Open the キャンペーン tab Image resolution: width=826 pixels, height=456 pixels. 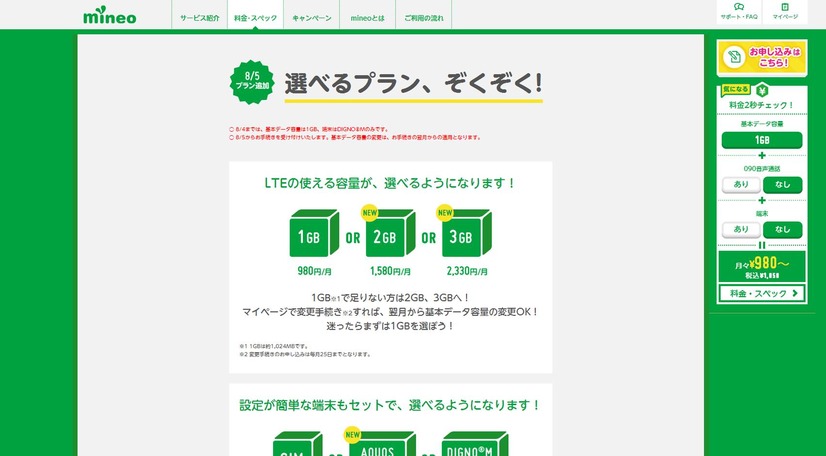[311, 17]
